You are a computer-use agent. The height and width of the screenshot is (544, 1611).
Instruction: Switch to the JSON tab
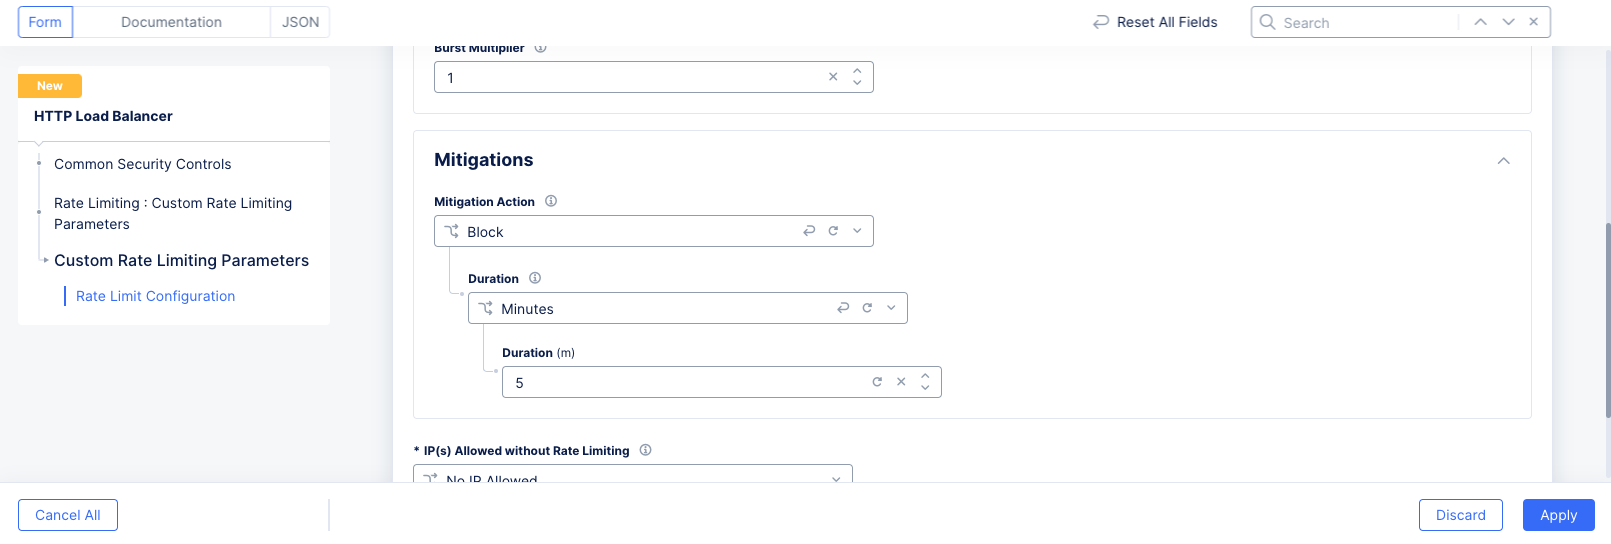(x=300, y=22)
